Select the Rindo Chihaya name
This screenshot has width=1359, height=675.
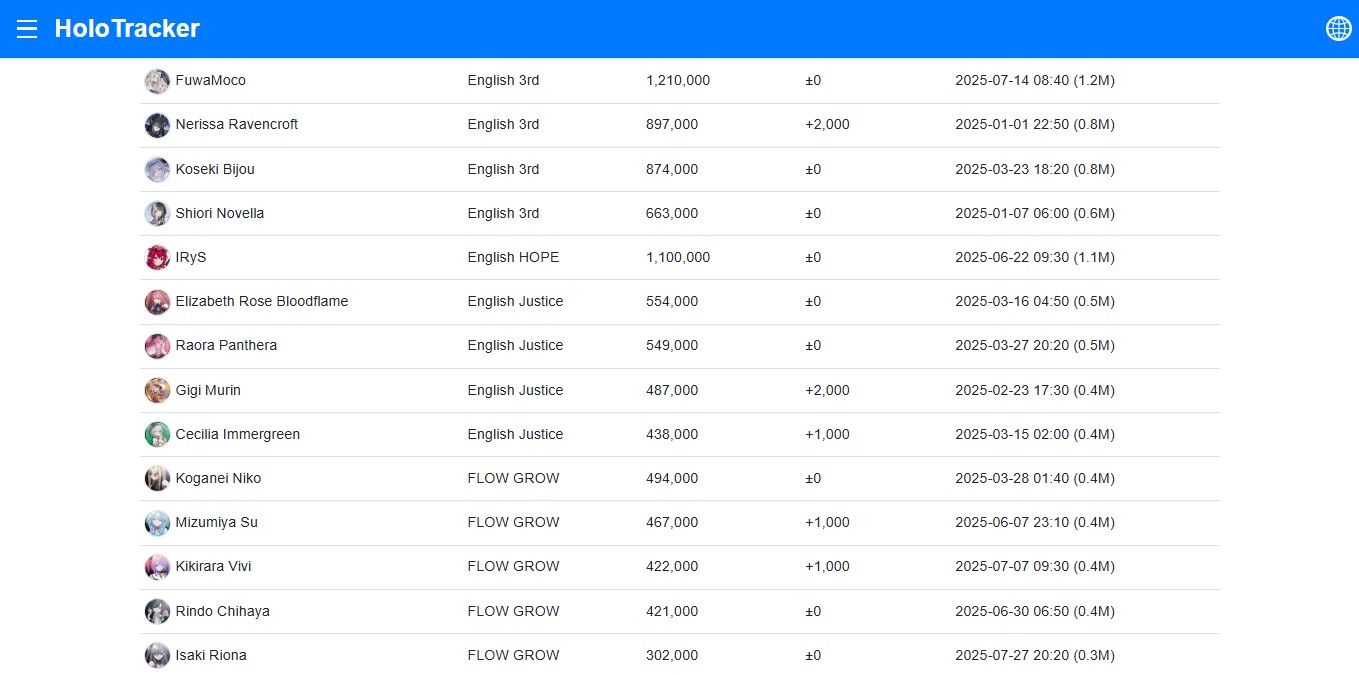coord(223,611)
